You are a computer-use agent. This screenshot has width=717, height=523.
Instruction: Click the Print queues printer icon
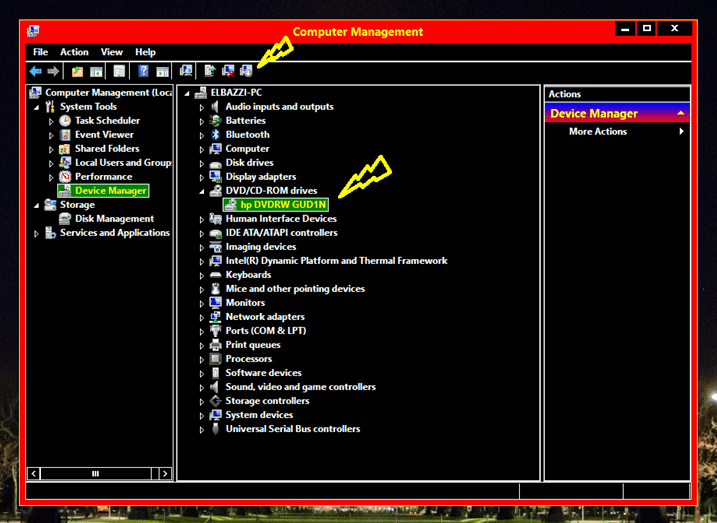(215, 345)
